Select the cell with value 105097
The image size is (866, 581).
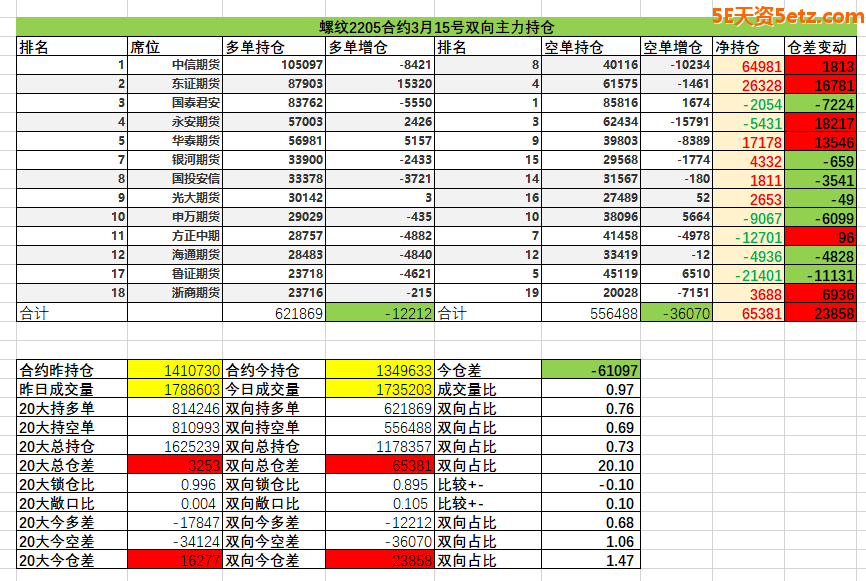[274, 65]
